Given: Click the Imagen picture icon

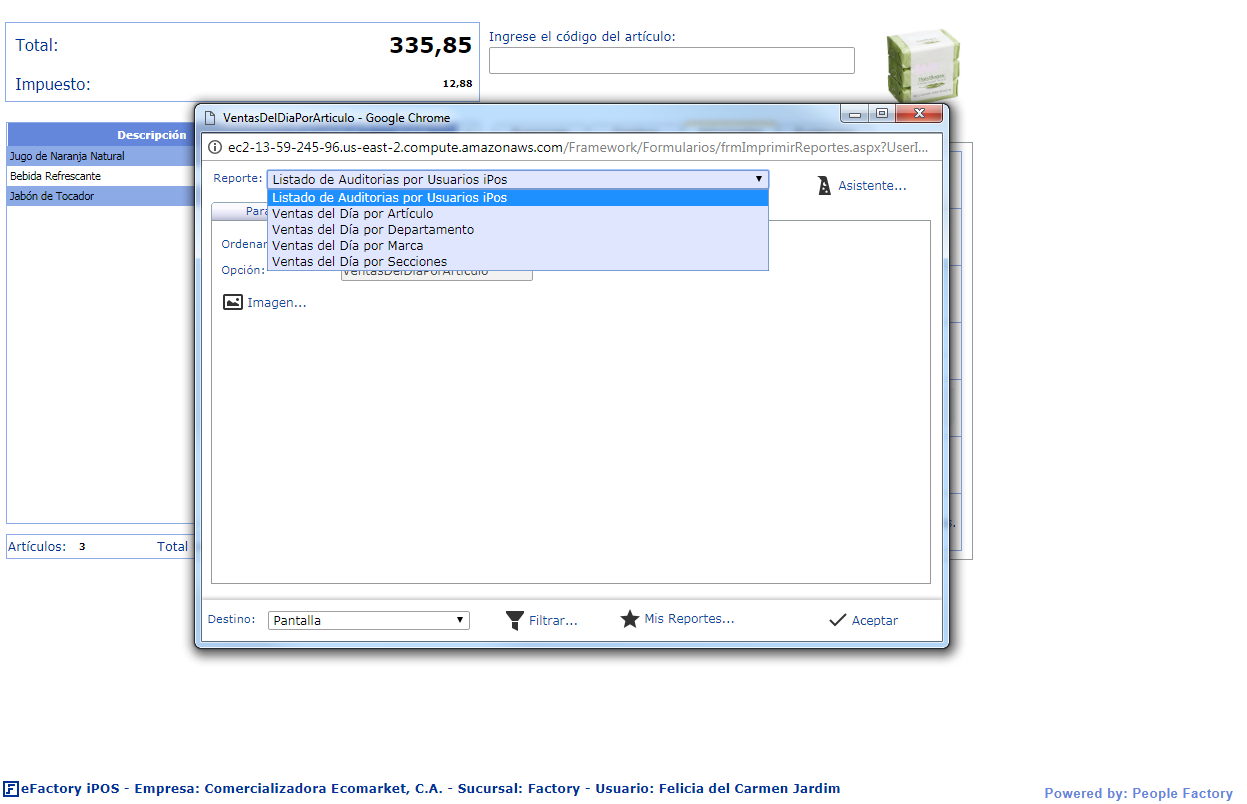Looking at the screenshot, I should (x=233, y=302).
